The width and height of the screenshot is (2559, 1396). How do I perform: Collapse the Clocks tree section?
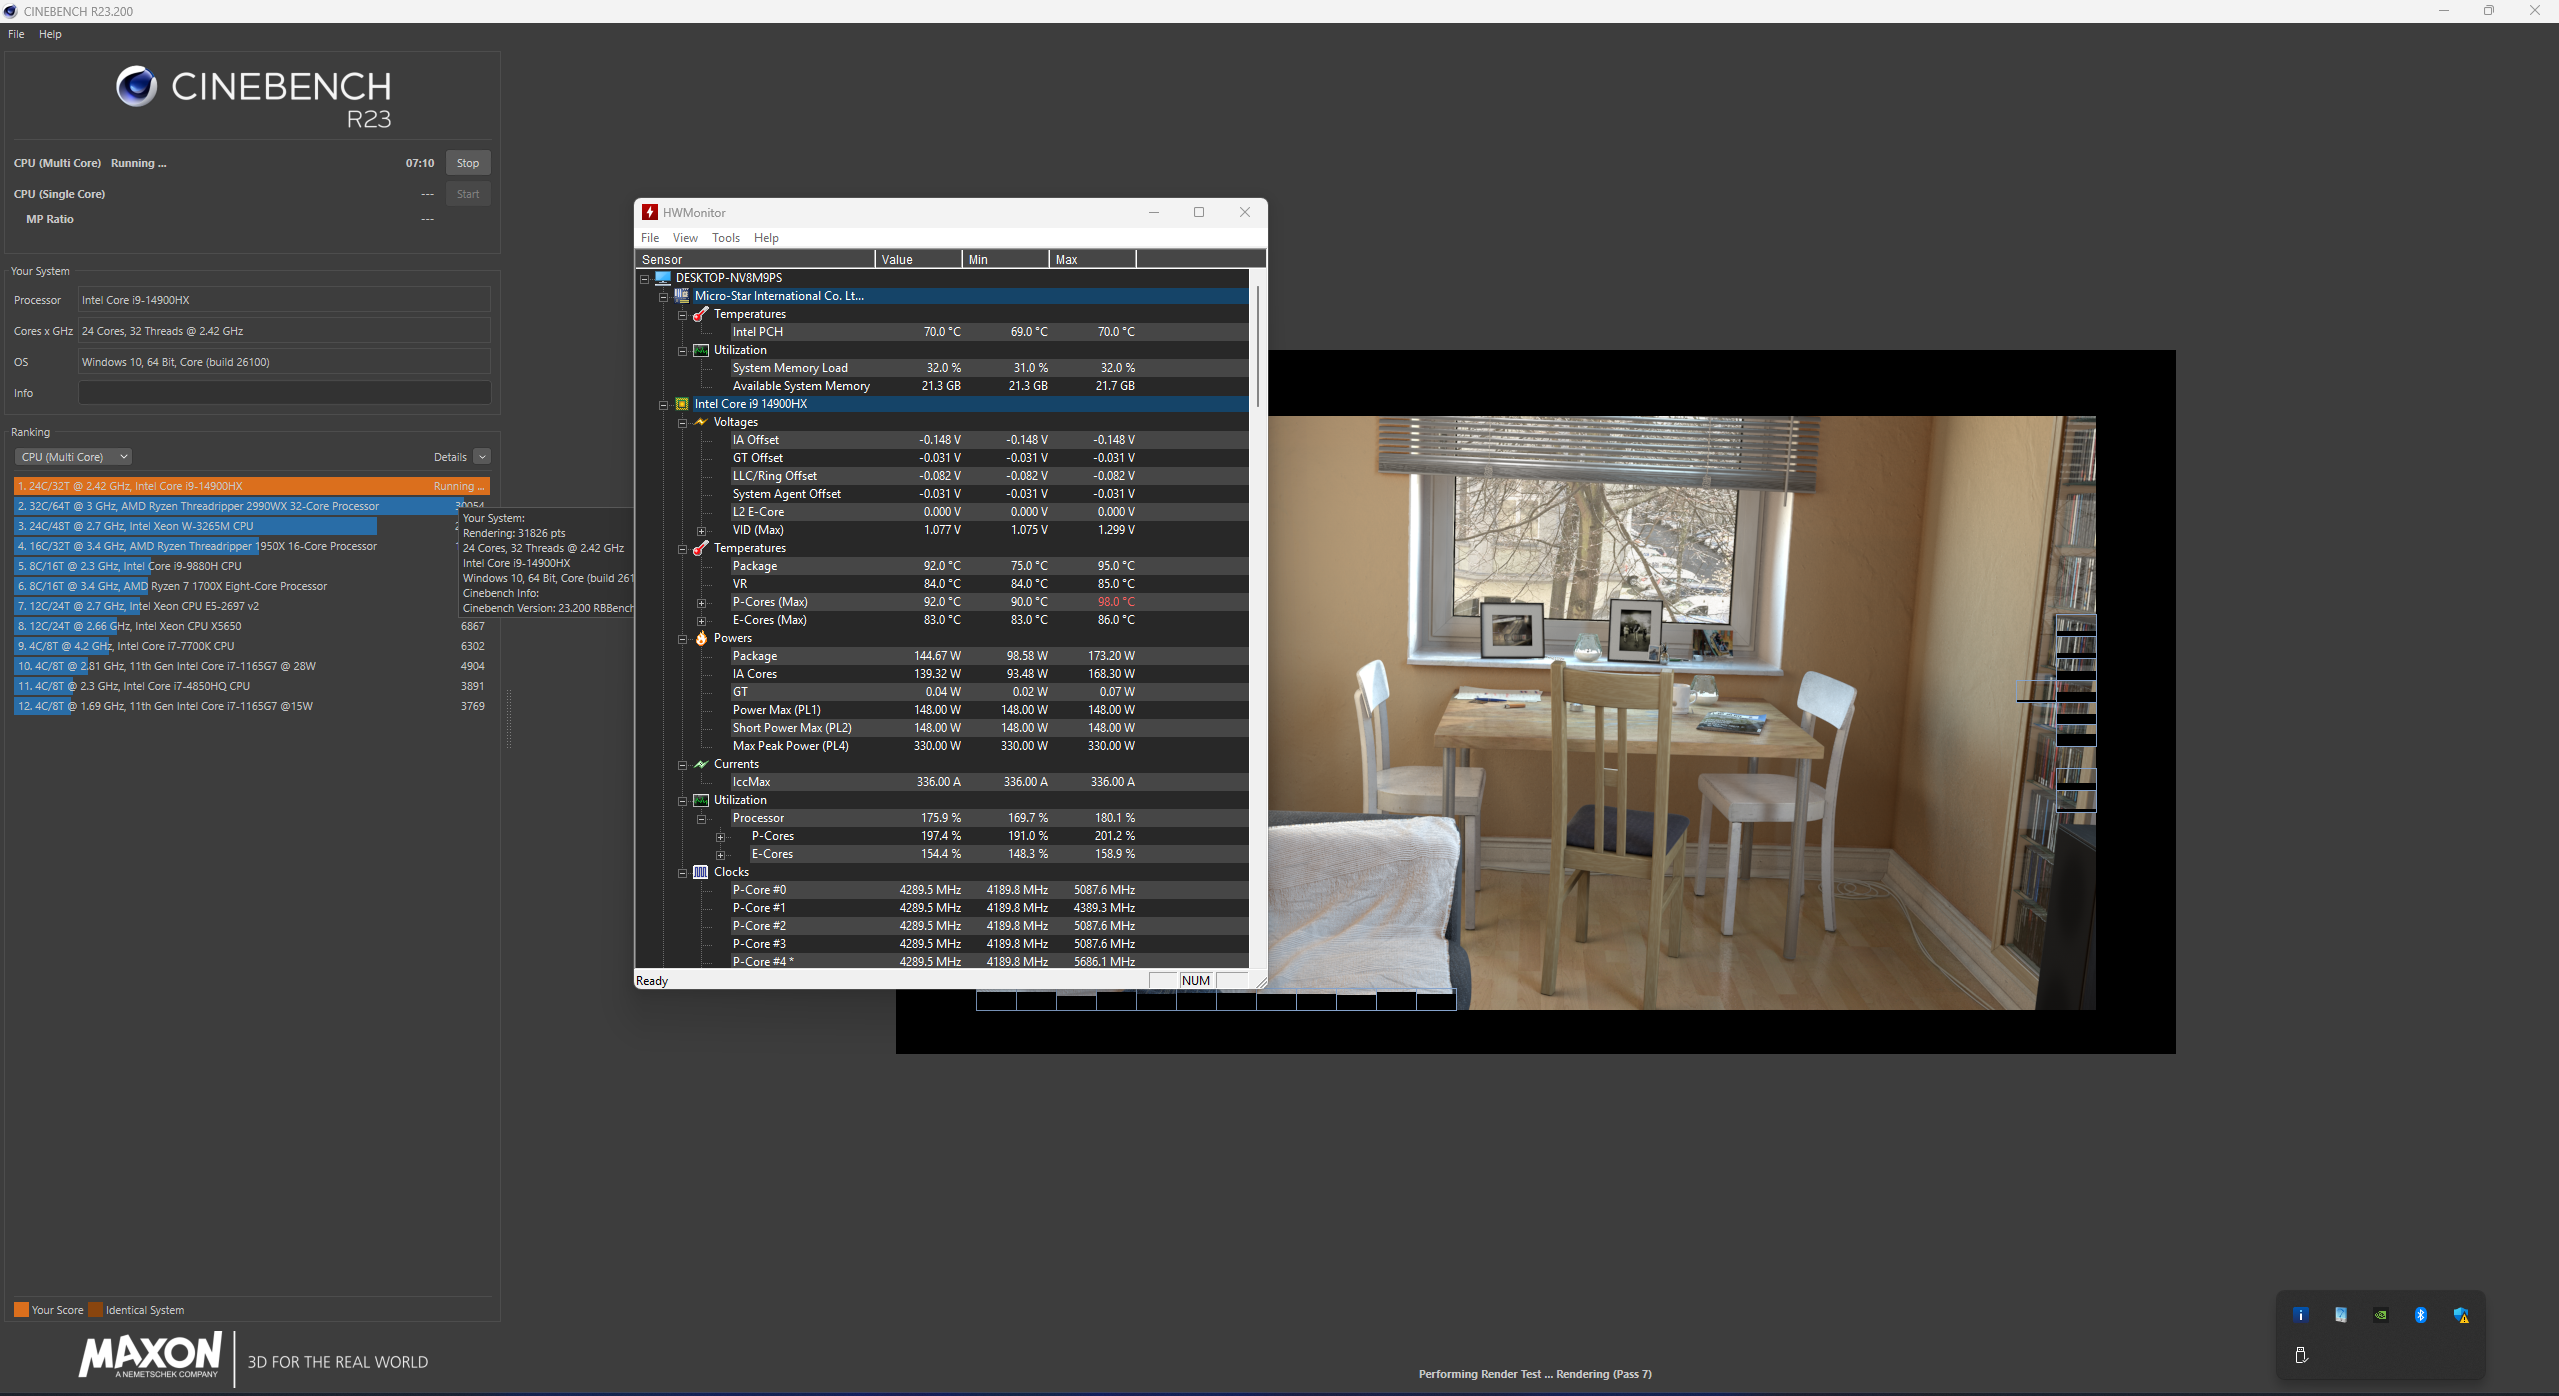tap(682, 873)
